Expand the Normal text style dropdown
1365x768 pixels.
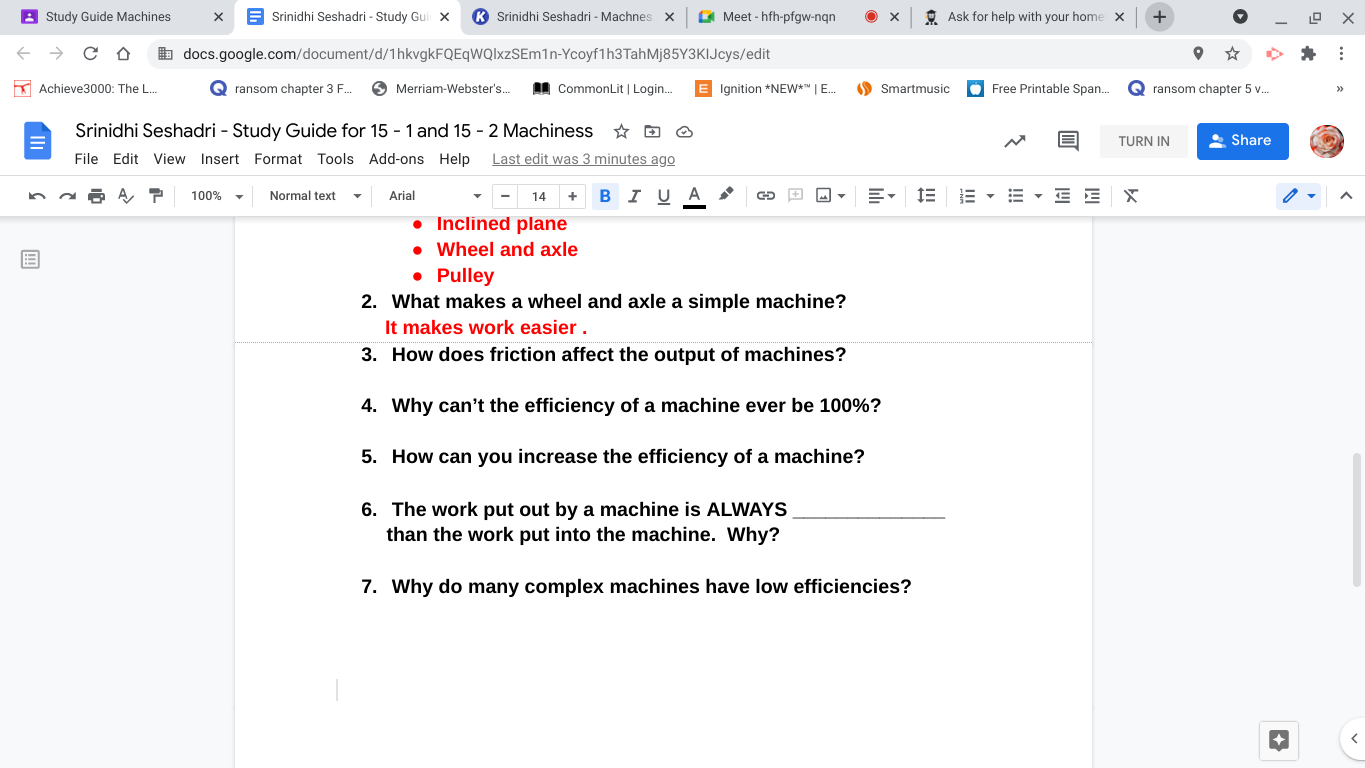(x=314, y=196)
